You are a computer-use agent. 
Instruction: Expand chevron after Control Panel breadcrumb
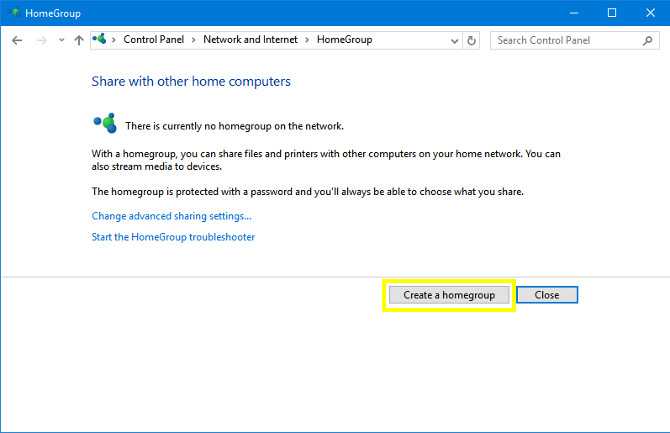194,40
